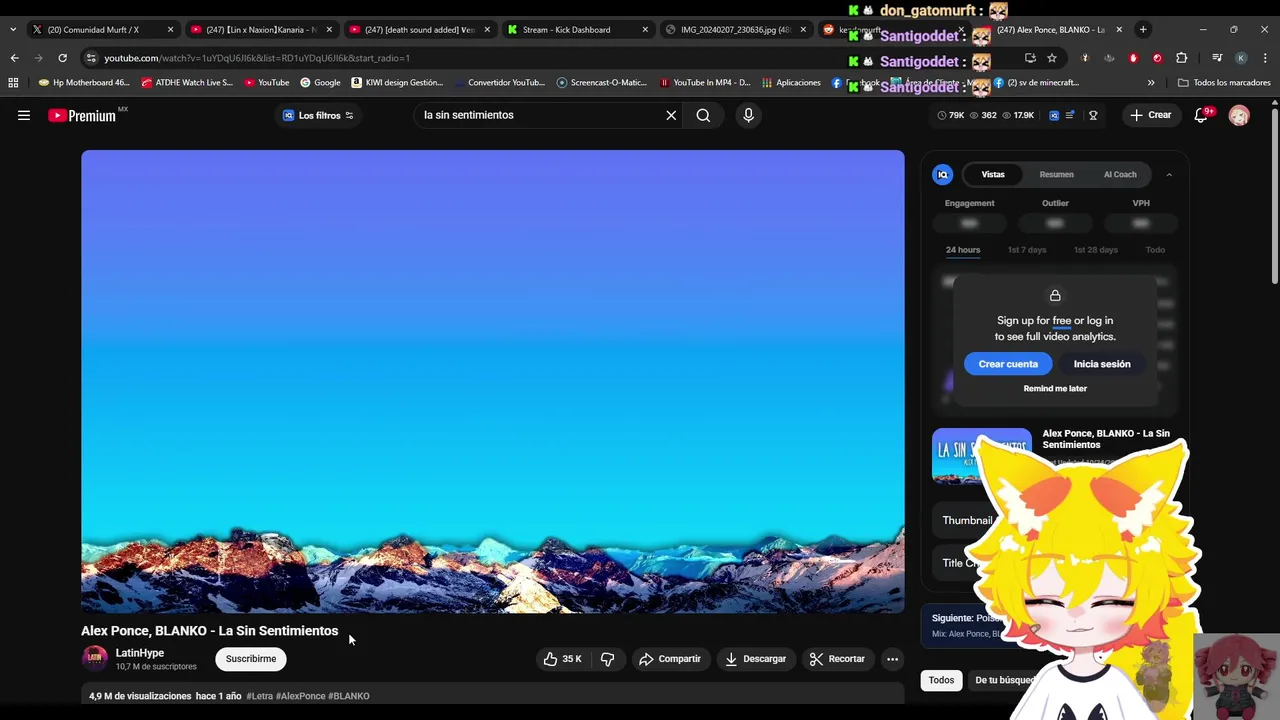This screenshot has width=1280, height=720.
Task: Download video with Descargar button
Action: click(x=755, y=659)
